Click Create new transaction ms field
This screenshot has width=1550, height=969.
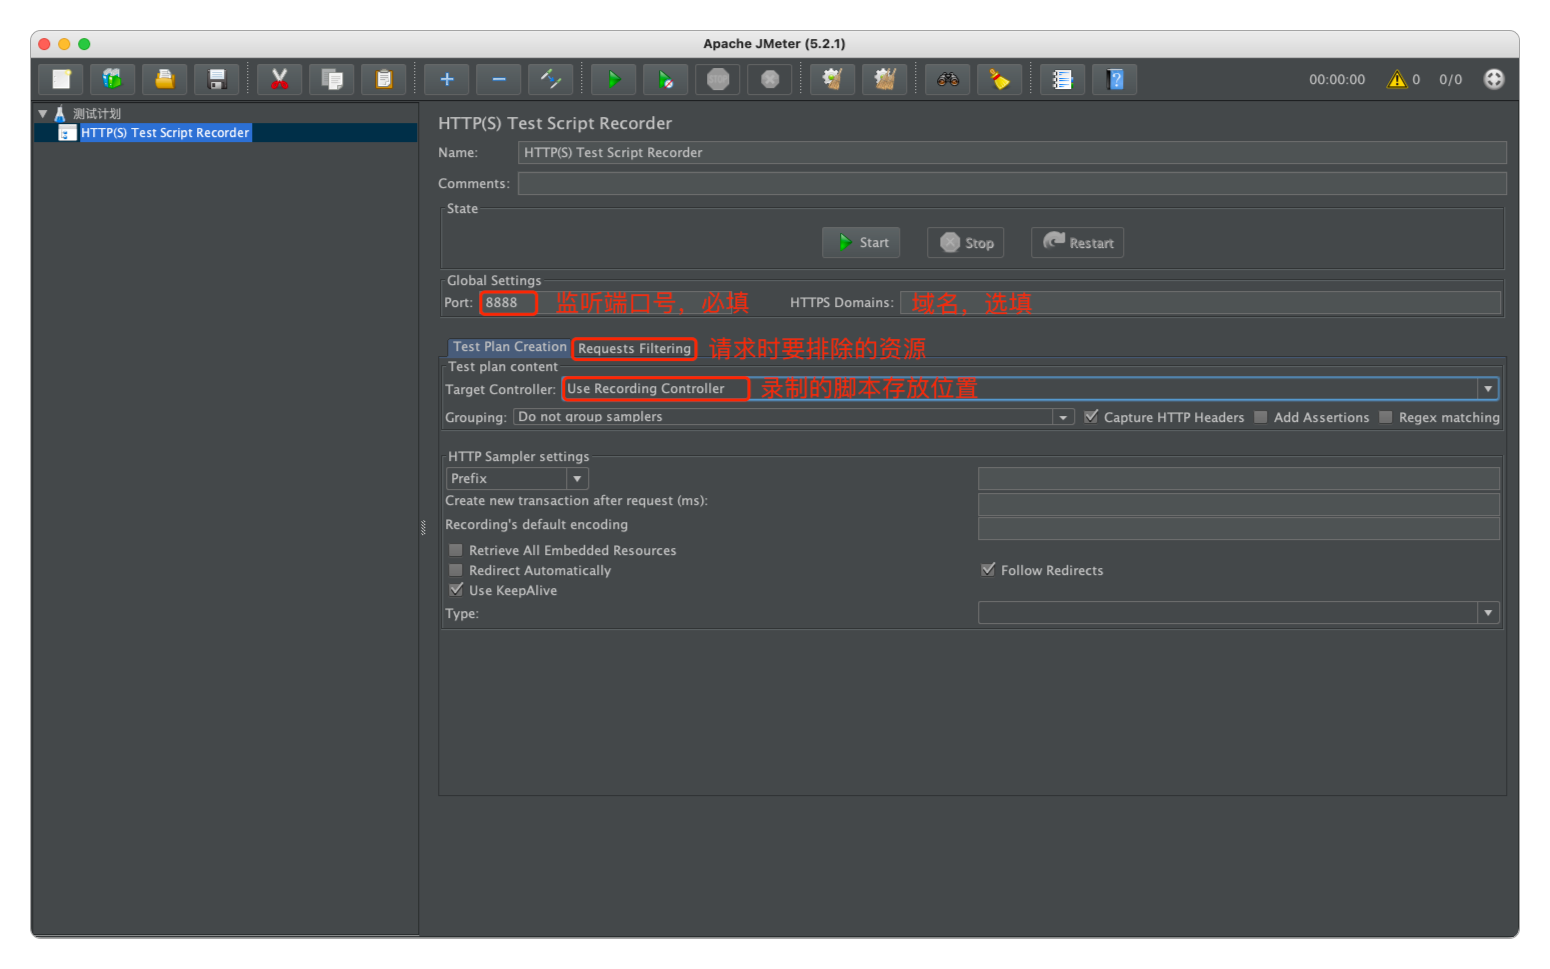(1238, 504)
